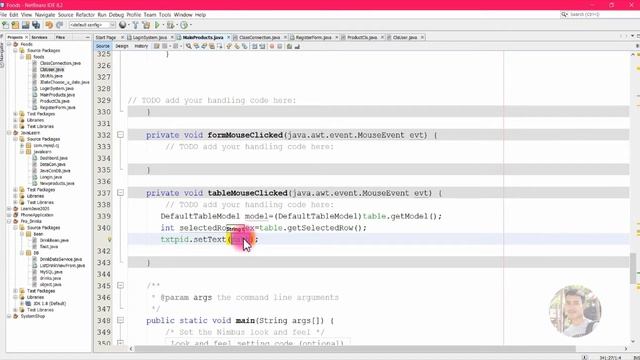This screenshot has height=360, width=640.
Task: Select ClassConnection.java in Foods package
Action: coord(60,63)
